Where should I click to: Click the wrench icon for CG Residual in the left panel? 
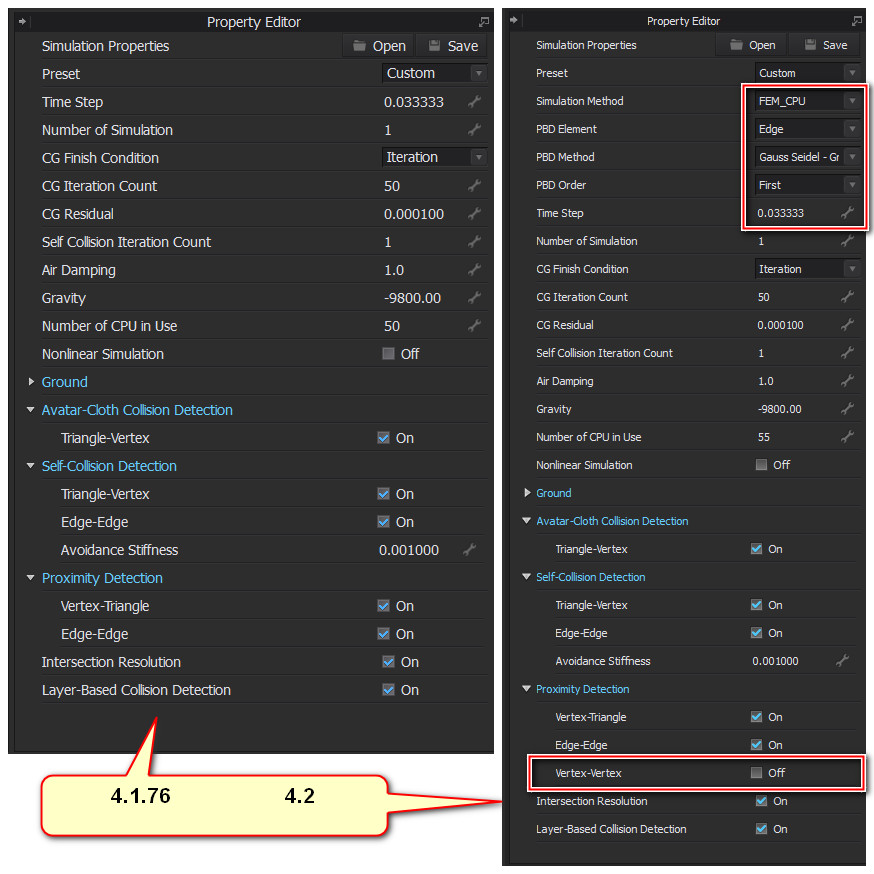(474, 214)
